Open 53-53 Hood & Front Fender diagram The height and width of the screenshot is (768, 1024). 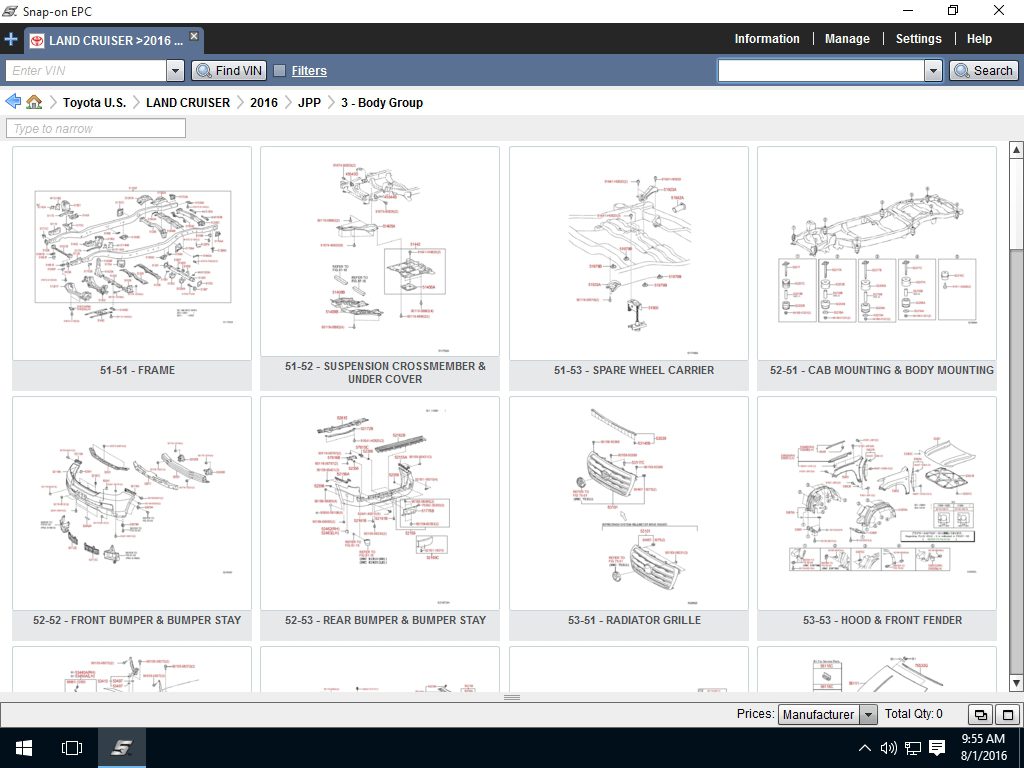click(877, 504)
